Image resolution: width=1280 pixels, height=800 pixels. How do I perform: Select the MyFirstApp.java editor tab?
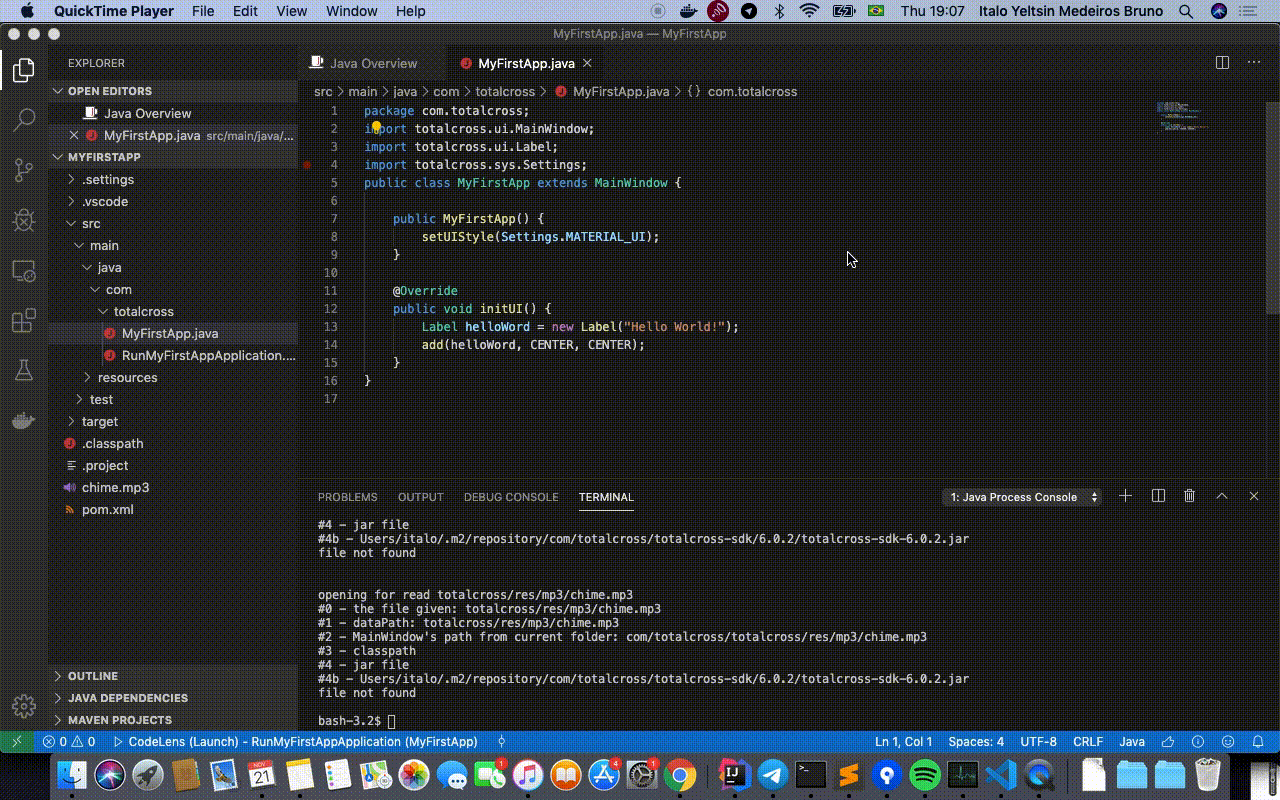tap(526, 63)
